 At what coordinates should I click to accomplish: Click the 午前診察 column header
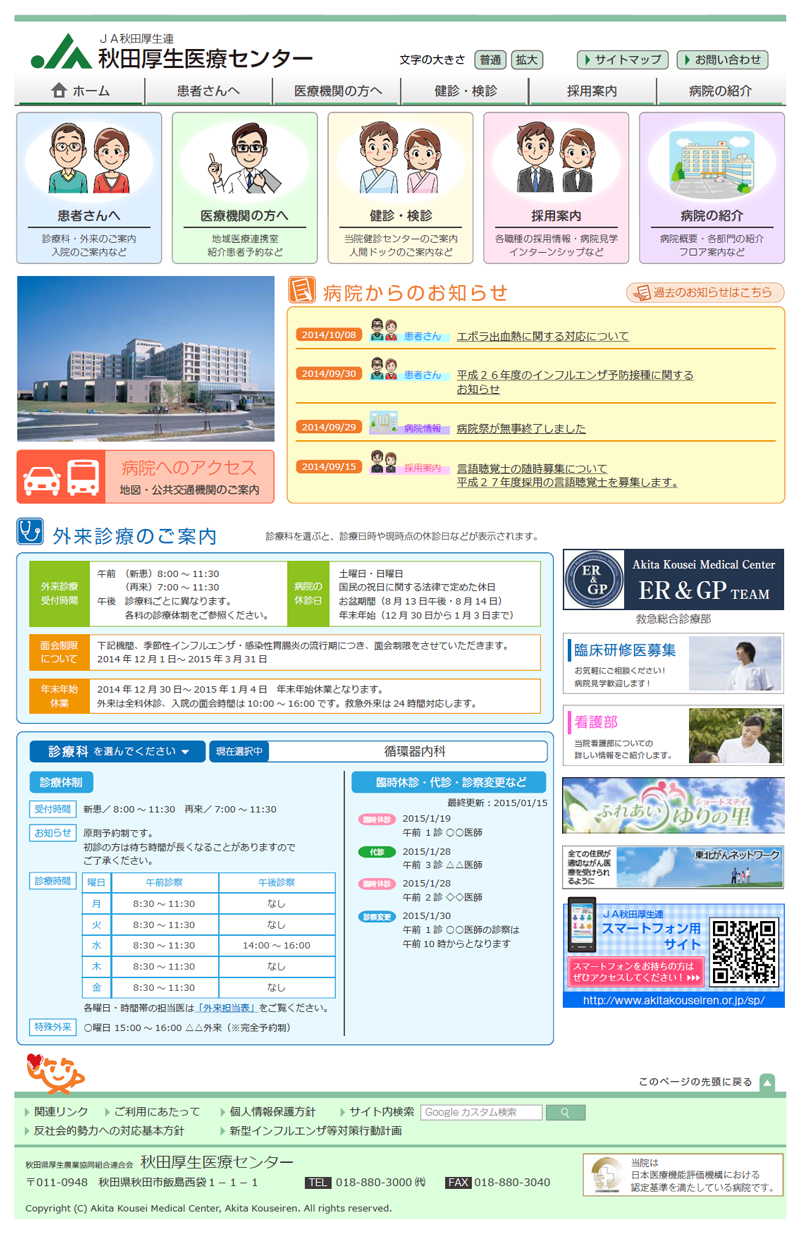164,882
